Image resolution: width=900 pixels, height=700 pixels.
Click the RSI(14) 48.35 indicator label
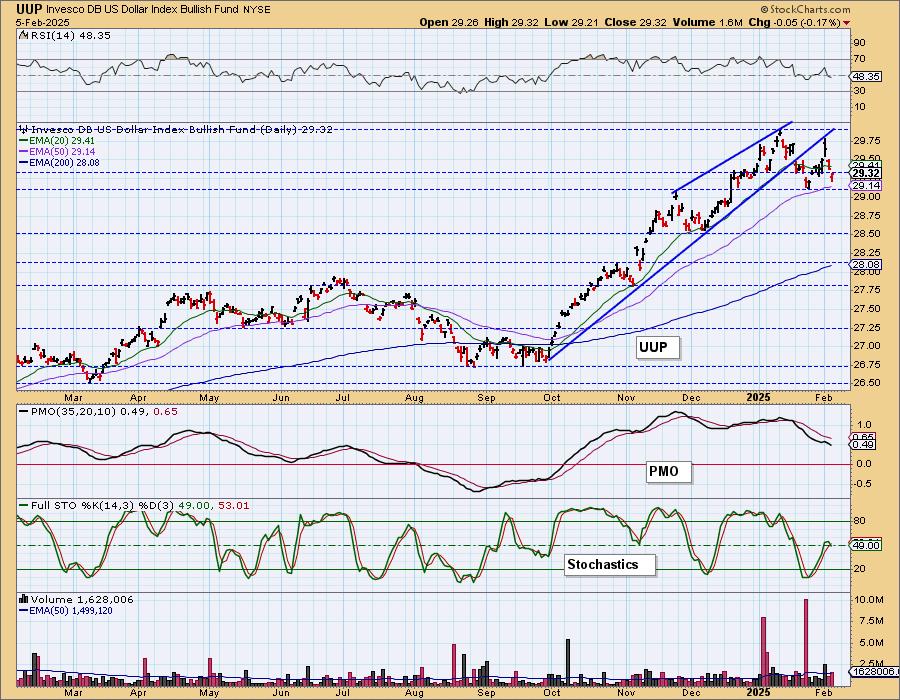[x=71, y=35]
